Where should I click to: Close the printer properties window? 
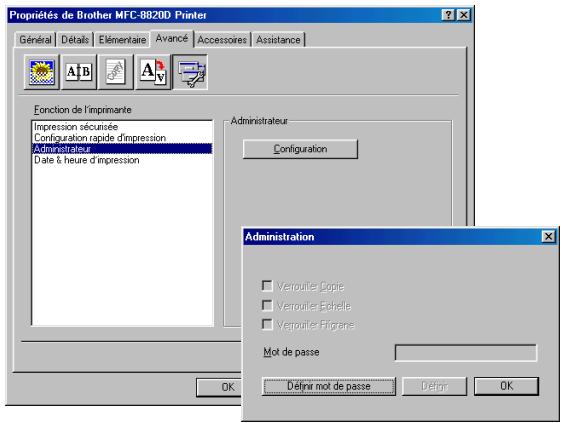[464, 15]
